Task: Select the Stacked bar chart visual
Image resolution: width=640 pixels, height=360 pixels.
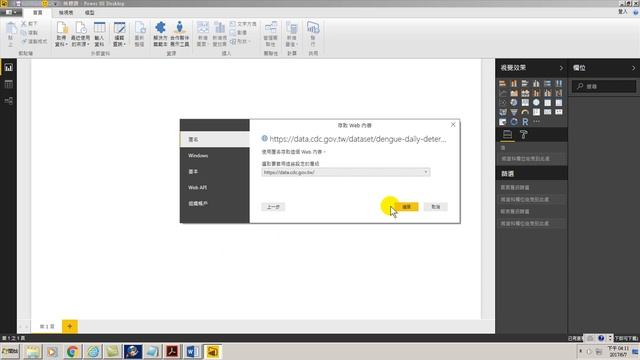Action: coord(502,84)
